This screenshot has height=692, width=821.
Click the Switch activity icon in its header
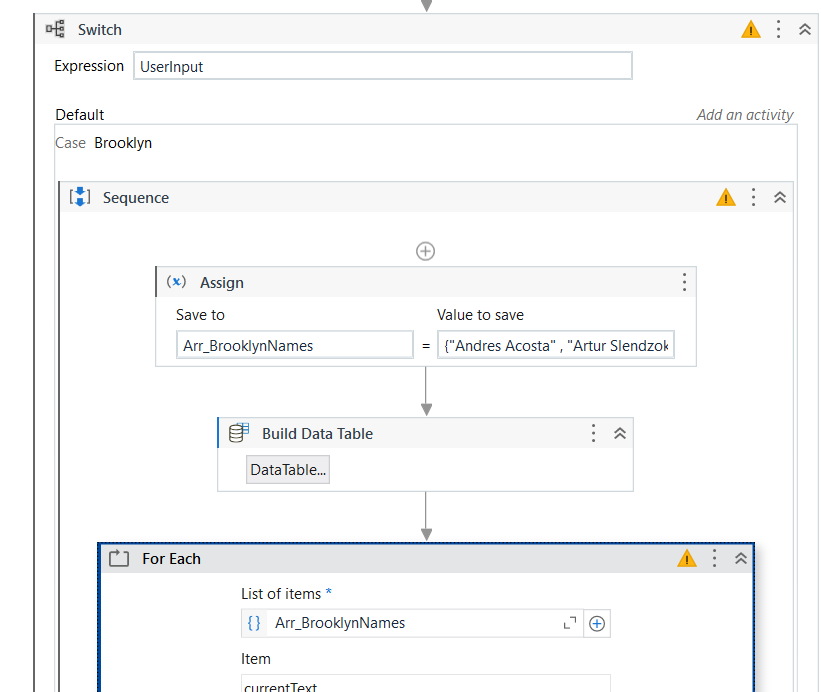55,29
